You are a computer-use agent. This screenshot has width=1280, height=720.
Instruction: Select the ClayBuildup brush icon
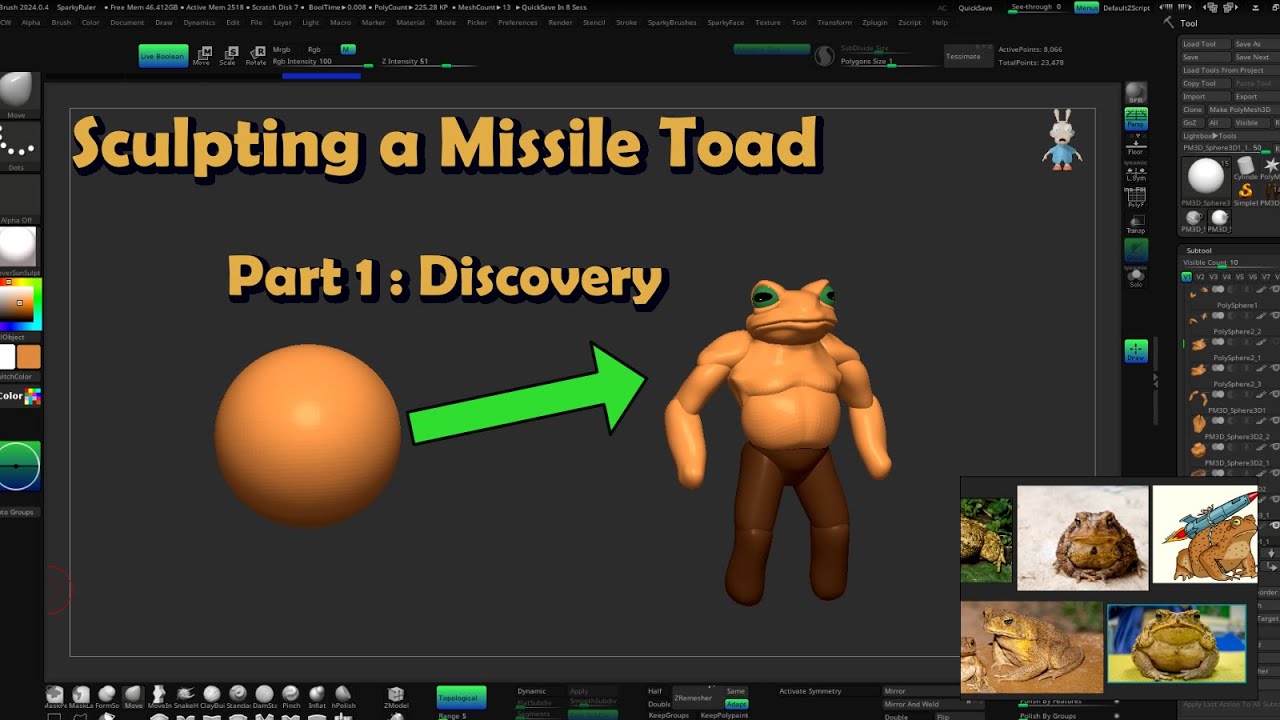click(212, 697)
